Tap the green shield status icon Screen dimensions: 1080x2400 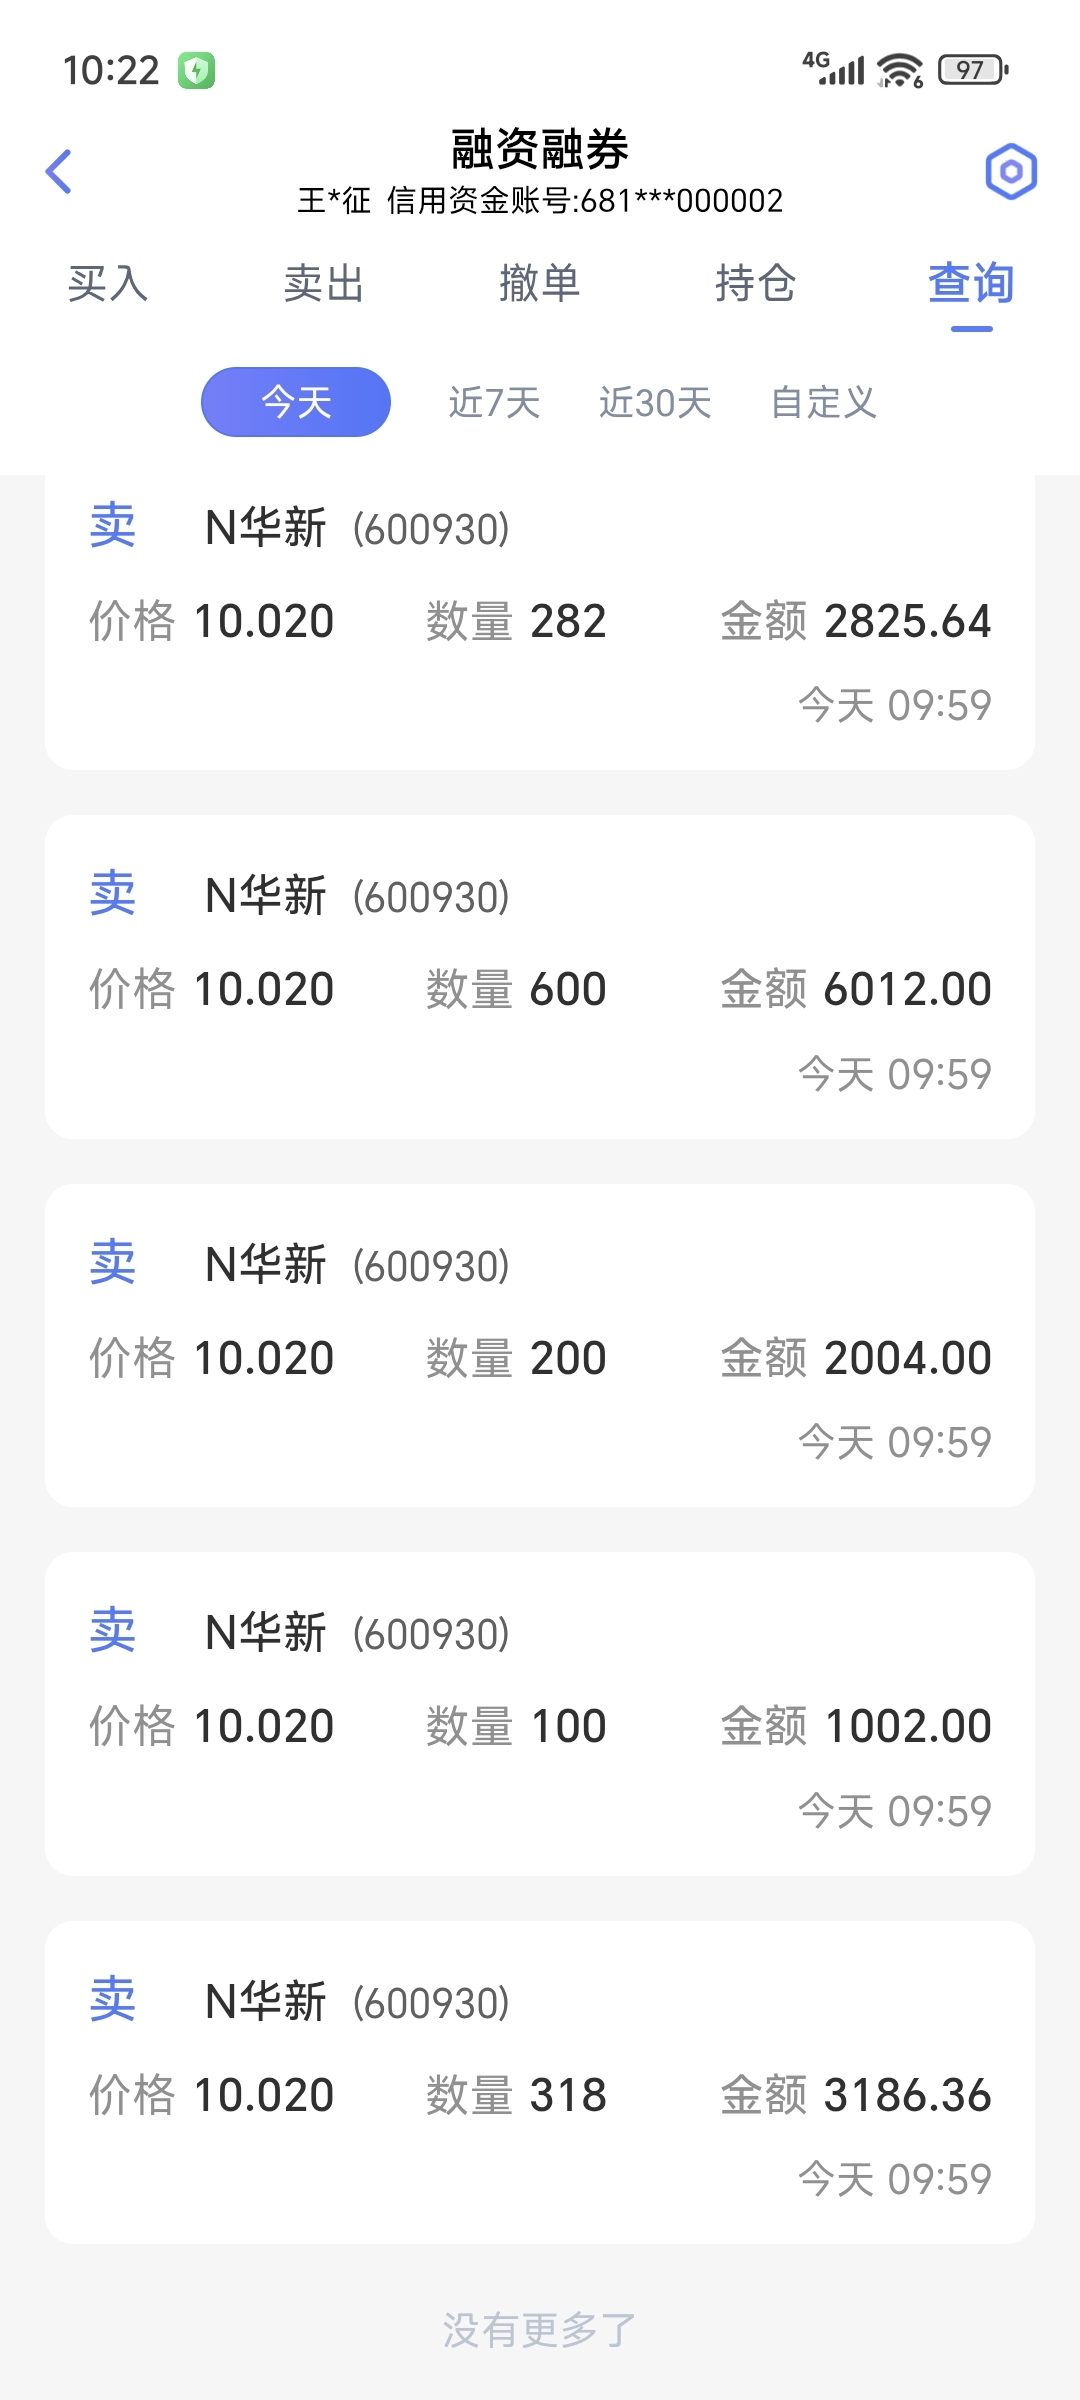(x=197, y=71)
